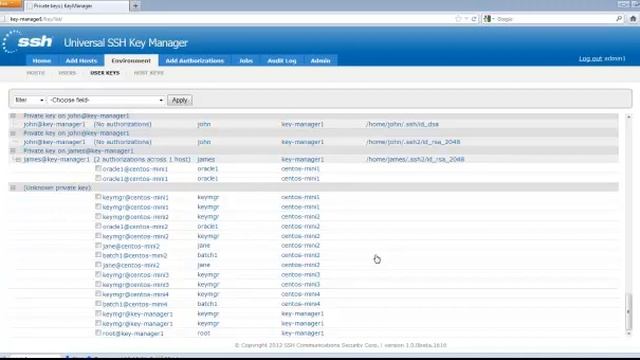Collapse the james@key-manager1 authorizations row

point(18,160)
